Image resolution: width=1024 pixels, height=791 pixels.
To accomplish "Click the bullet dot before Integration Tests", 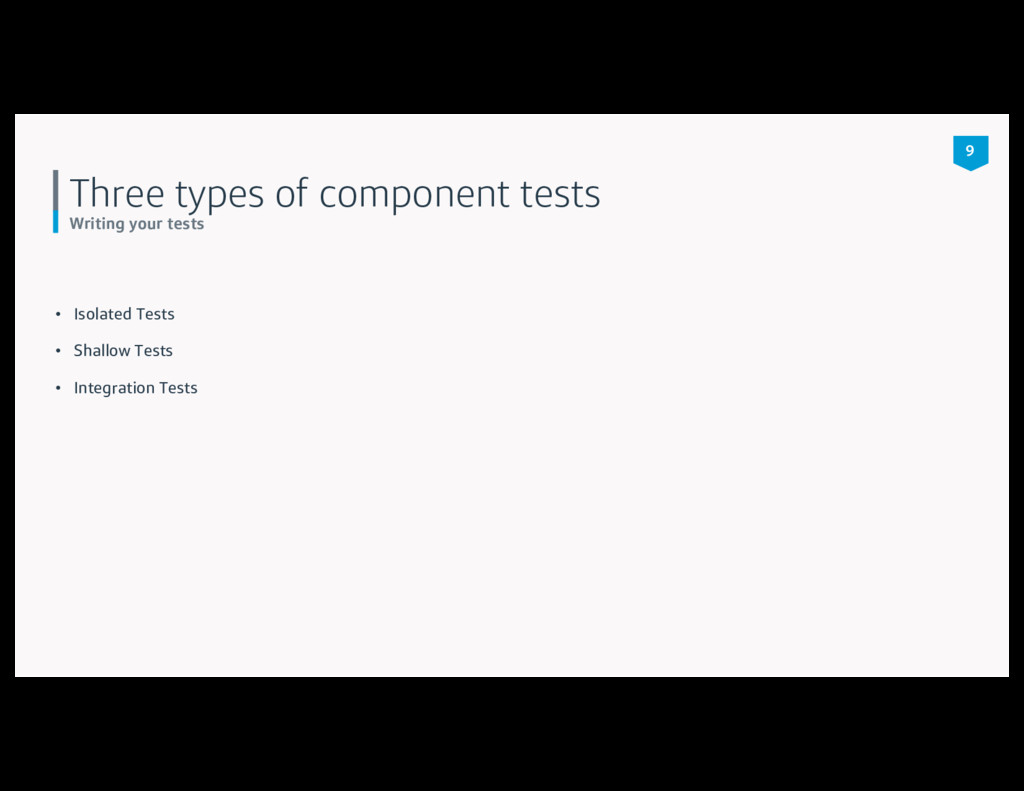I will 58,388.
